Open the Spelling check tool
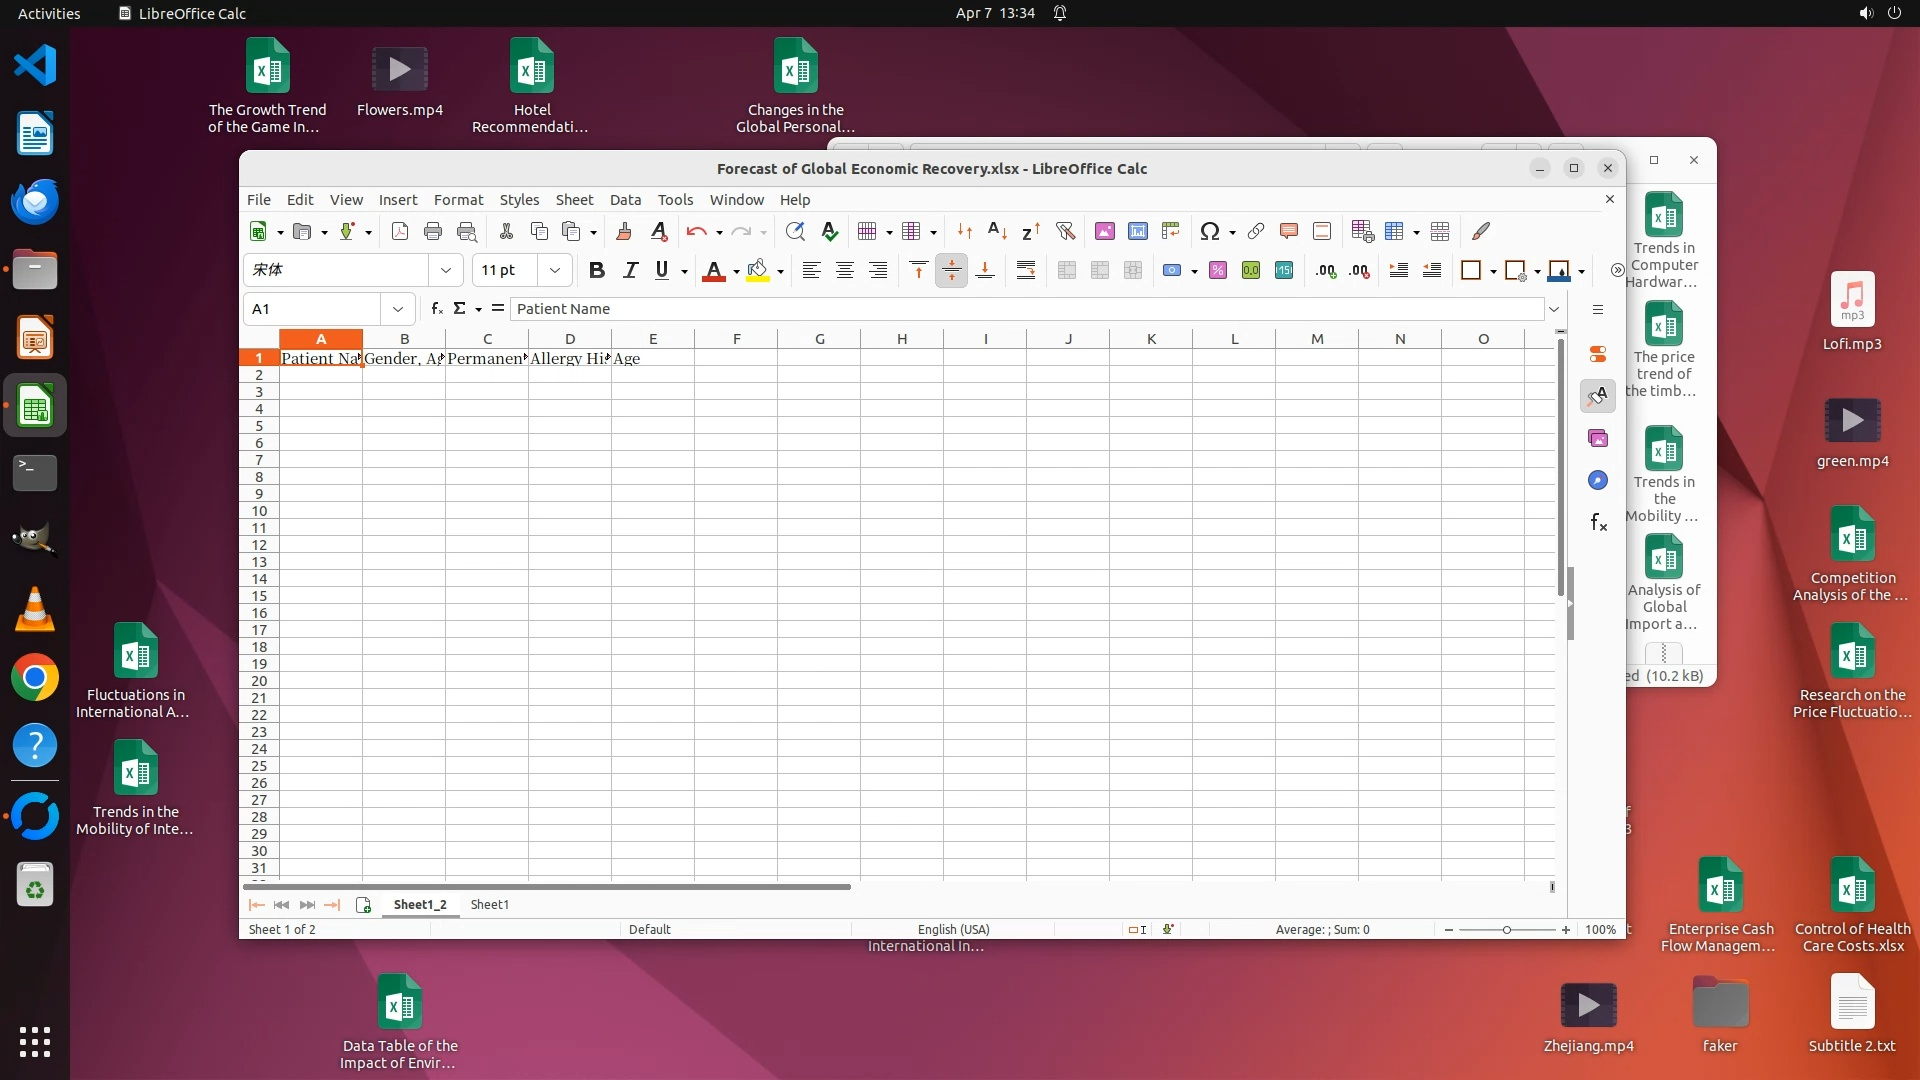 click(x=829, y=232)
